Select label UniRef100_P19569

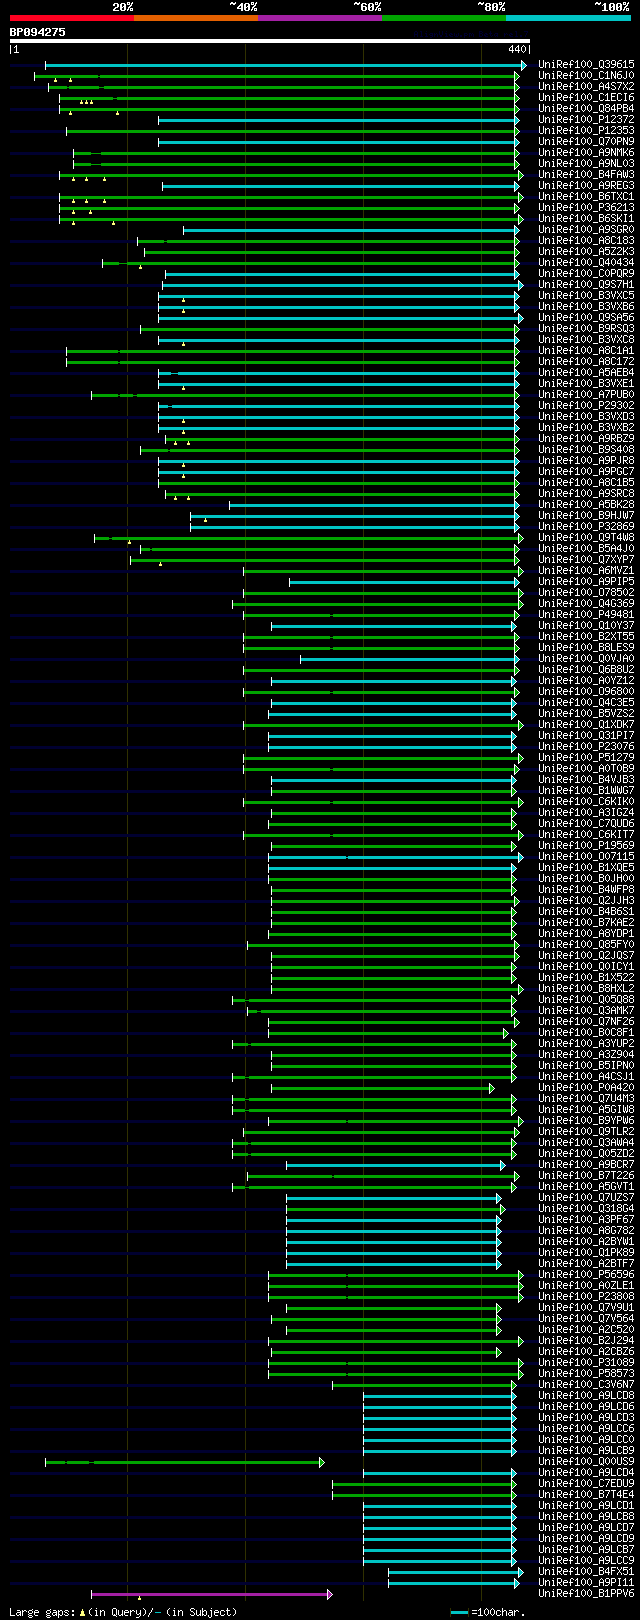[x=586, y=845]
